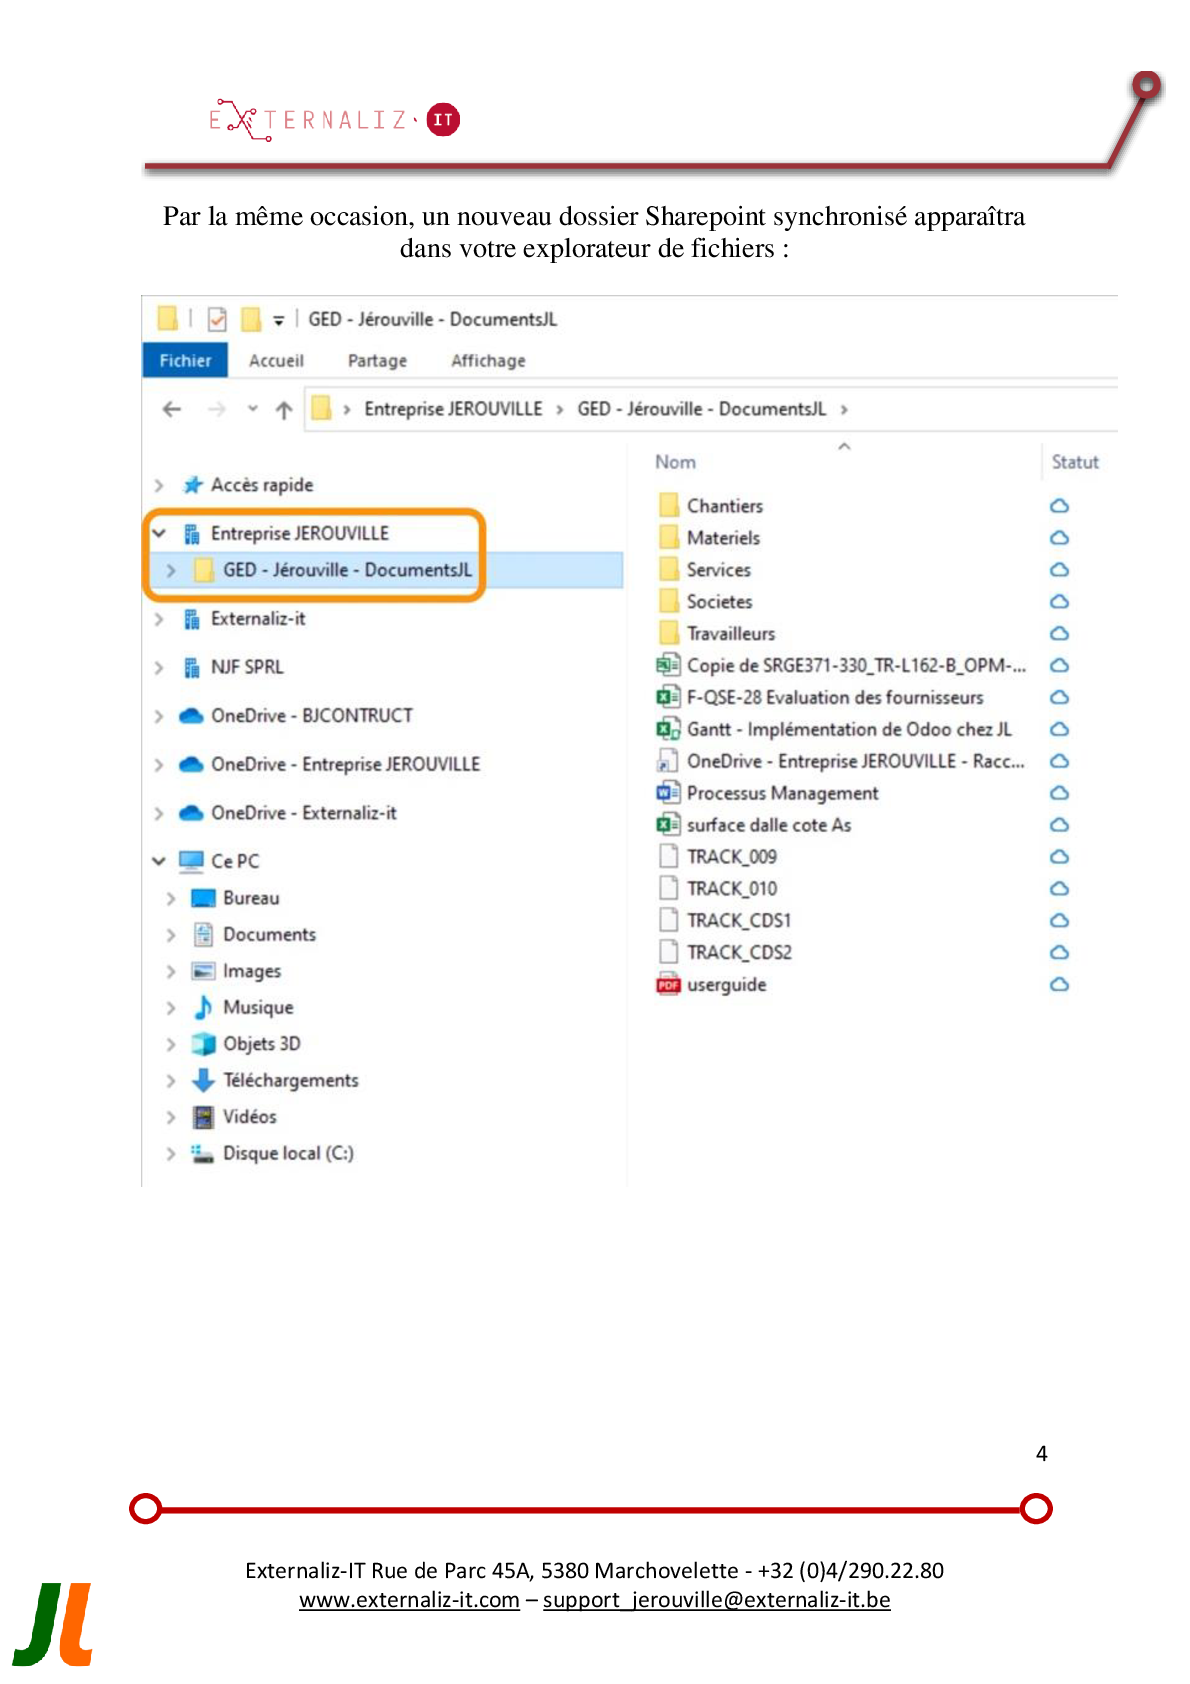1190x1684 pixels.
Task: Open the Objets 3D cube icon
Action: coord(203,1044)
